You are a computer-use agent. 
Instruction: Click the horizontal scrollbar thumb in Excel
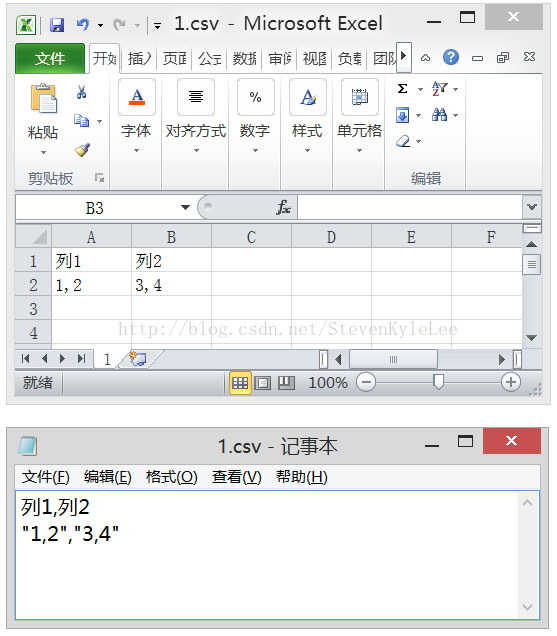tap(393, 359)
